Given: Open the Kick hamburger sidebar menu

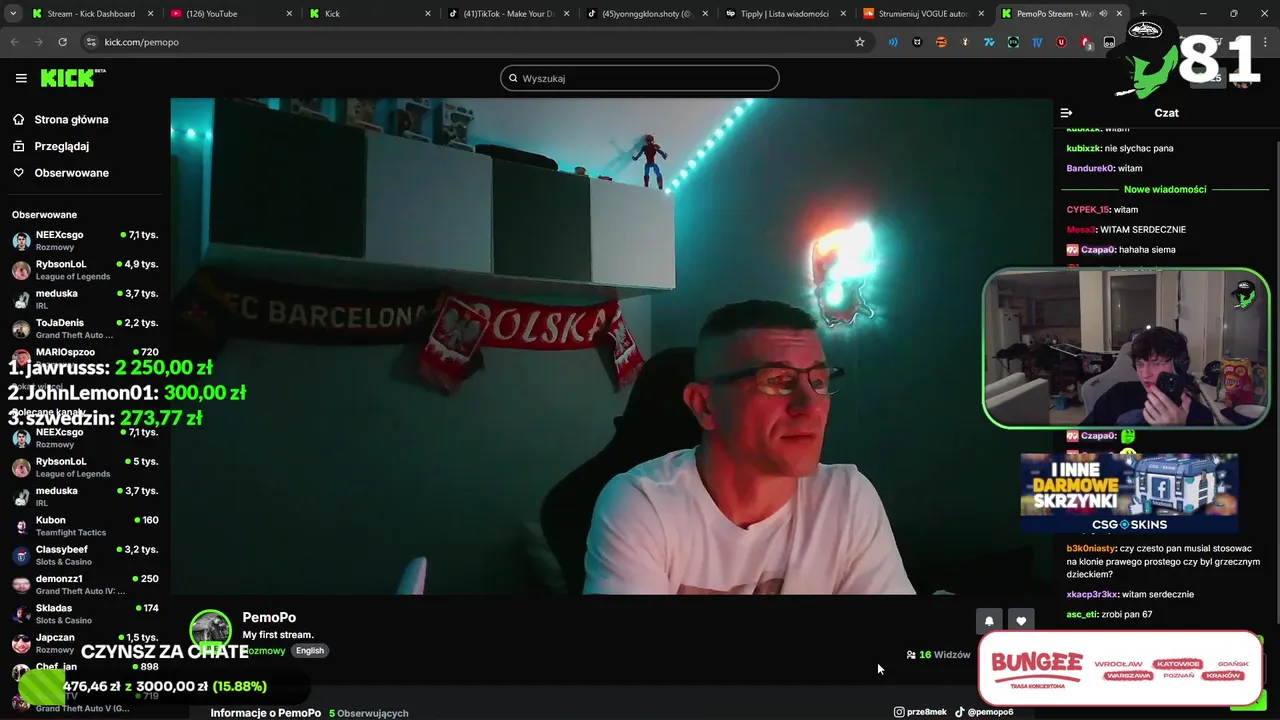Looking at the screenshot, I should (x=21, y=78).
